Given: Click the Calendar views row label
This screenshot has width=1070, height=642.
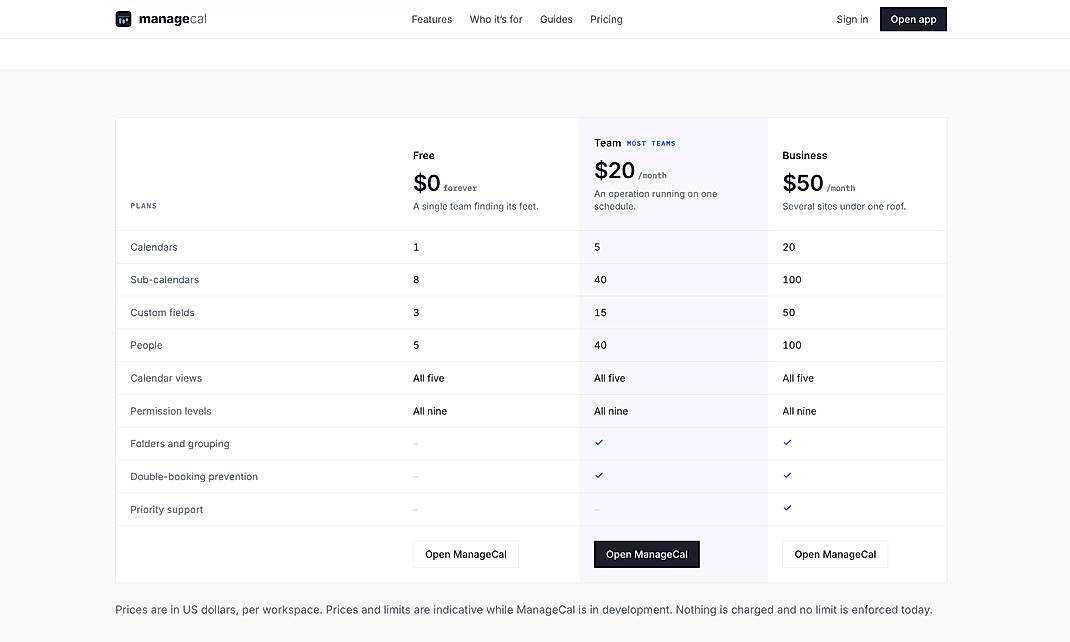Looking at the screenshot, I should click(x=166, y=378).
